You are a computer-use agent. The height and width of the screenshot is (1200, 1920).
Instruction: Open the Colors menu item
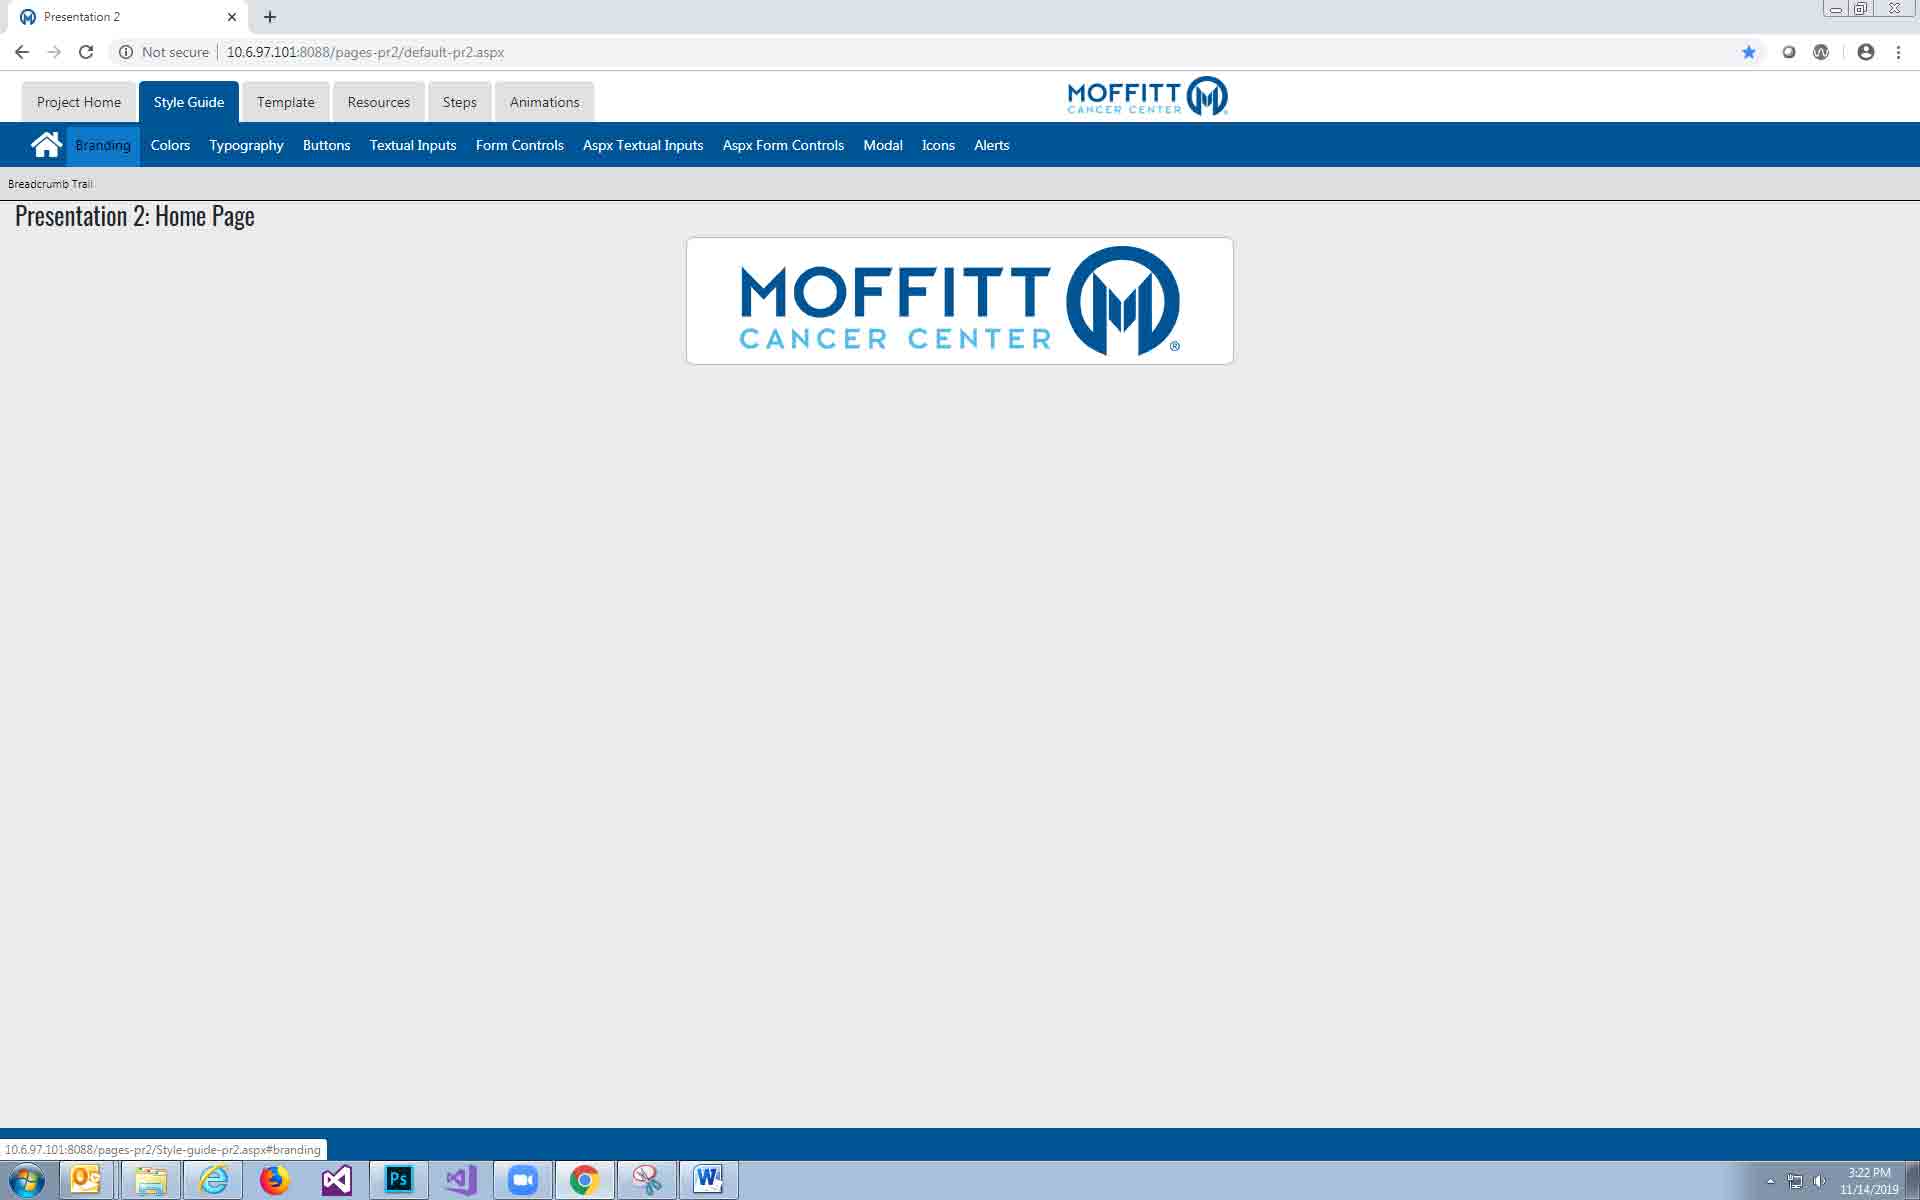[x=170, y=145]
